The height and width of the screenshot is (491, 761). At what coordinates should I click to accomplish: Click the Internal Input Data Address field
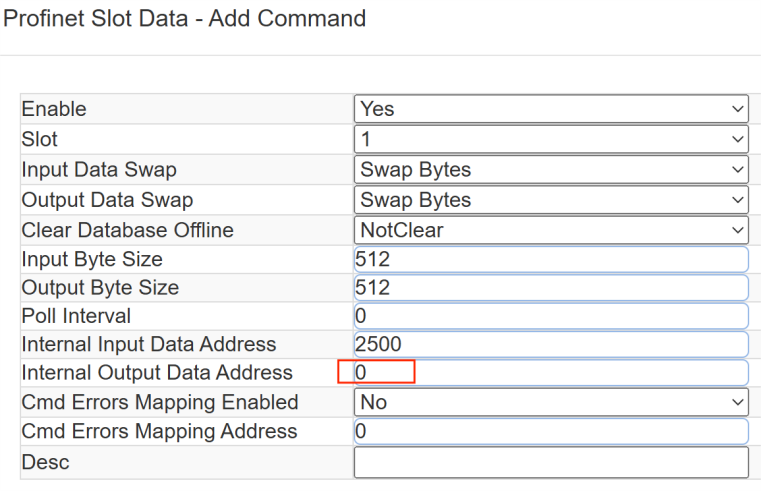(551, 344)
